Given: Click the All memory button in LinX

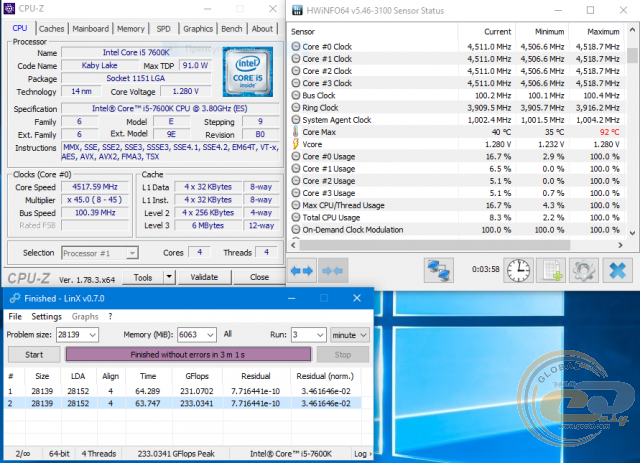Looking at the screenshot, I should click(x=228, y=334).
